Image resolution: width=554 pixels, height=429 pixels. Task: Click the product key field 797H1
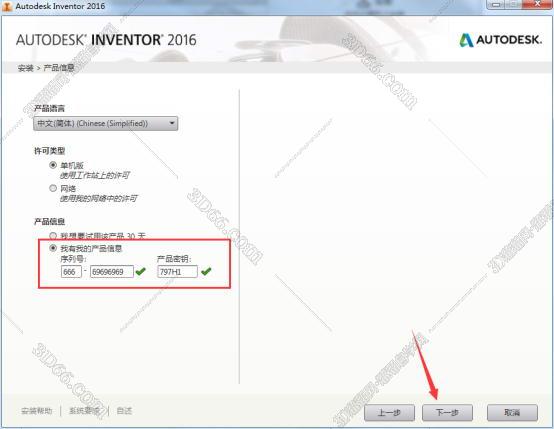177,272
